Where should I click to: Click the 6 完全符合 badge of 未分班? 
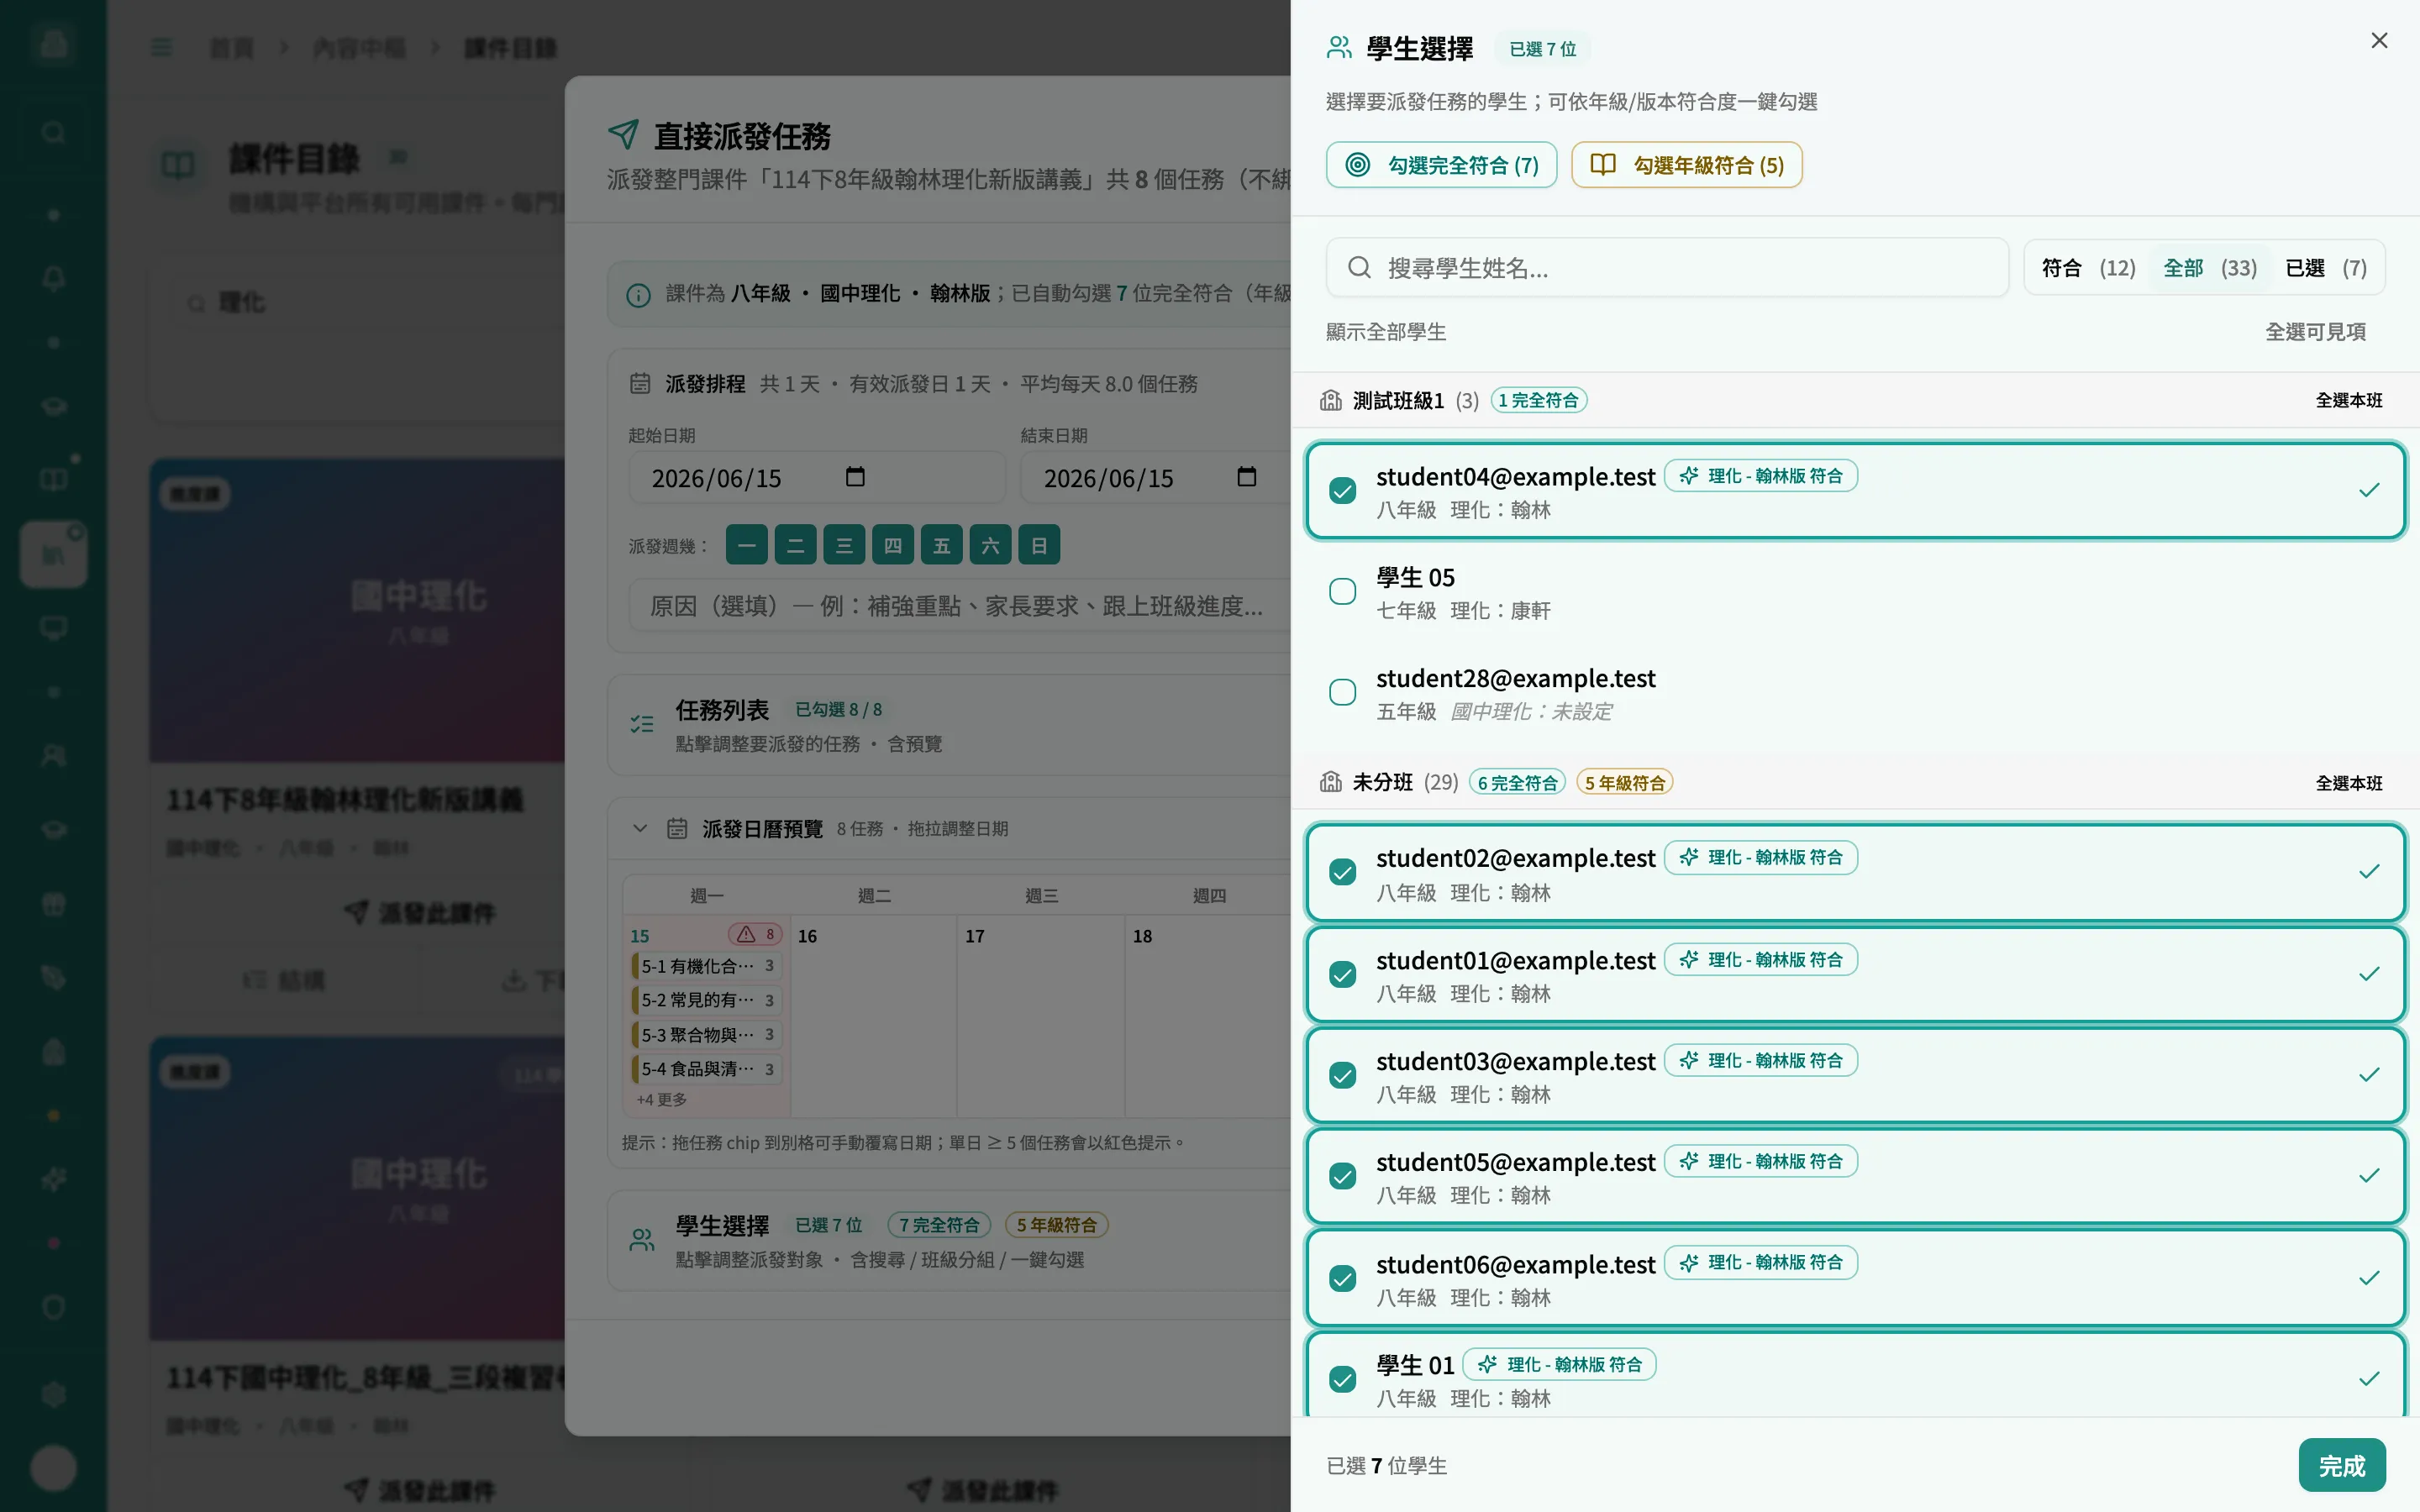1517,783
